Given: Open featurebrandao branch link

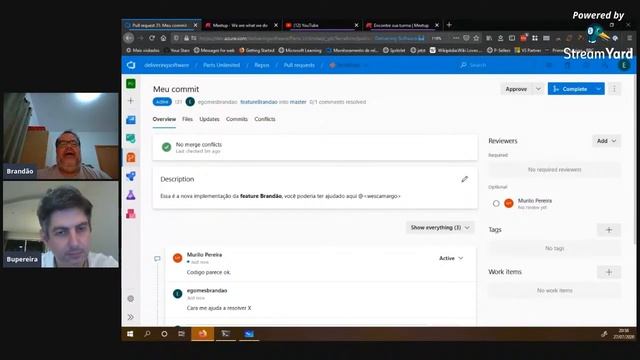Looking at the screenshot, I should coord(259,102).
